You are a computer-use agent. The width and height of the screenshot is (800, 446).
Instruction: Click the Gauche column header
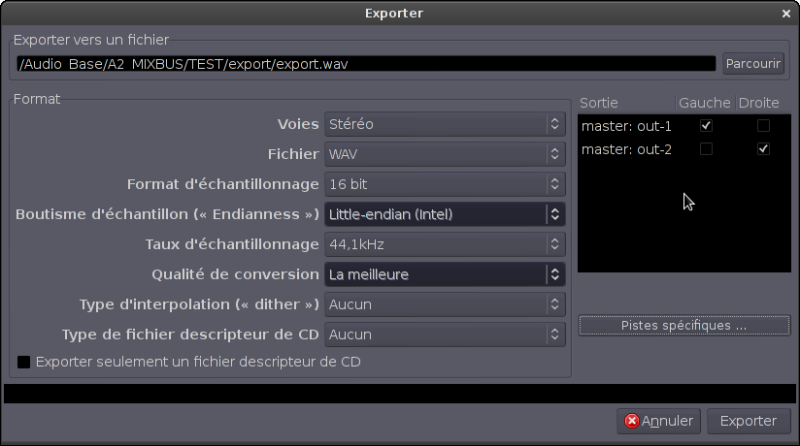tap(705, 103)
